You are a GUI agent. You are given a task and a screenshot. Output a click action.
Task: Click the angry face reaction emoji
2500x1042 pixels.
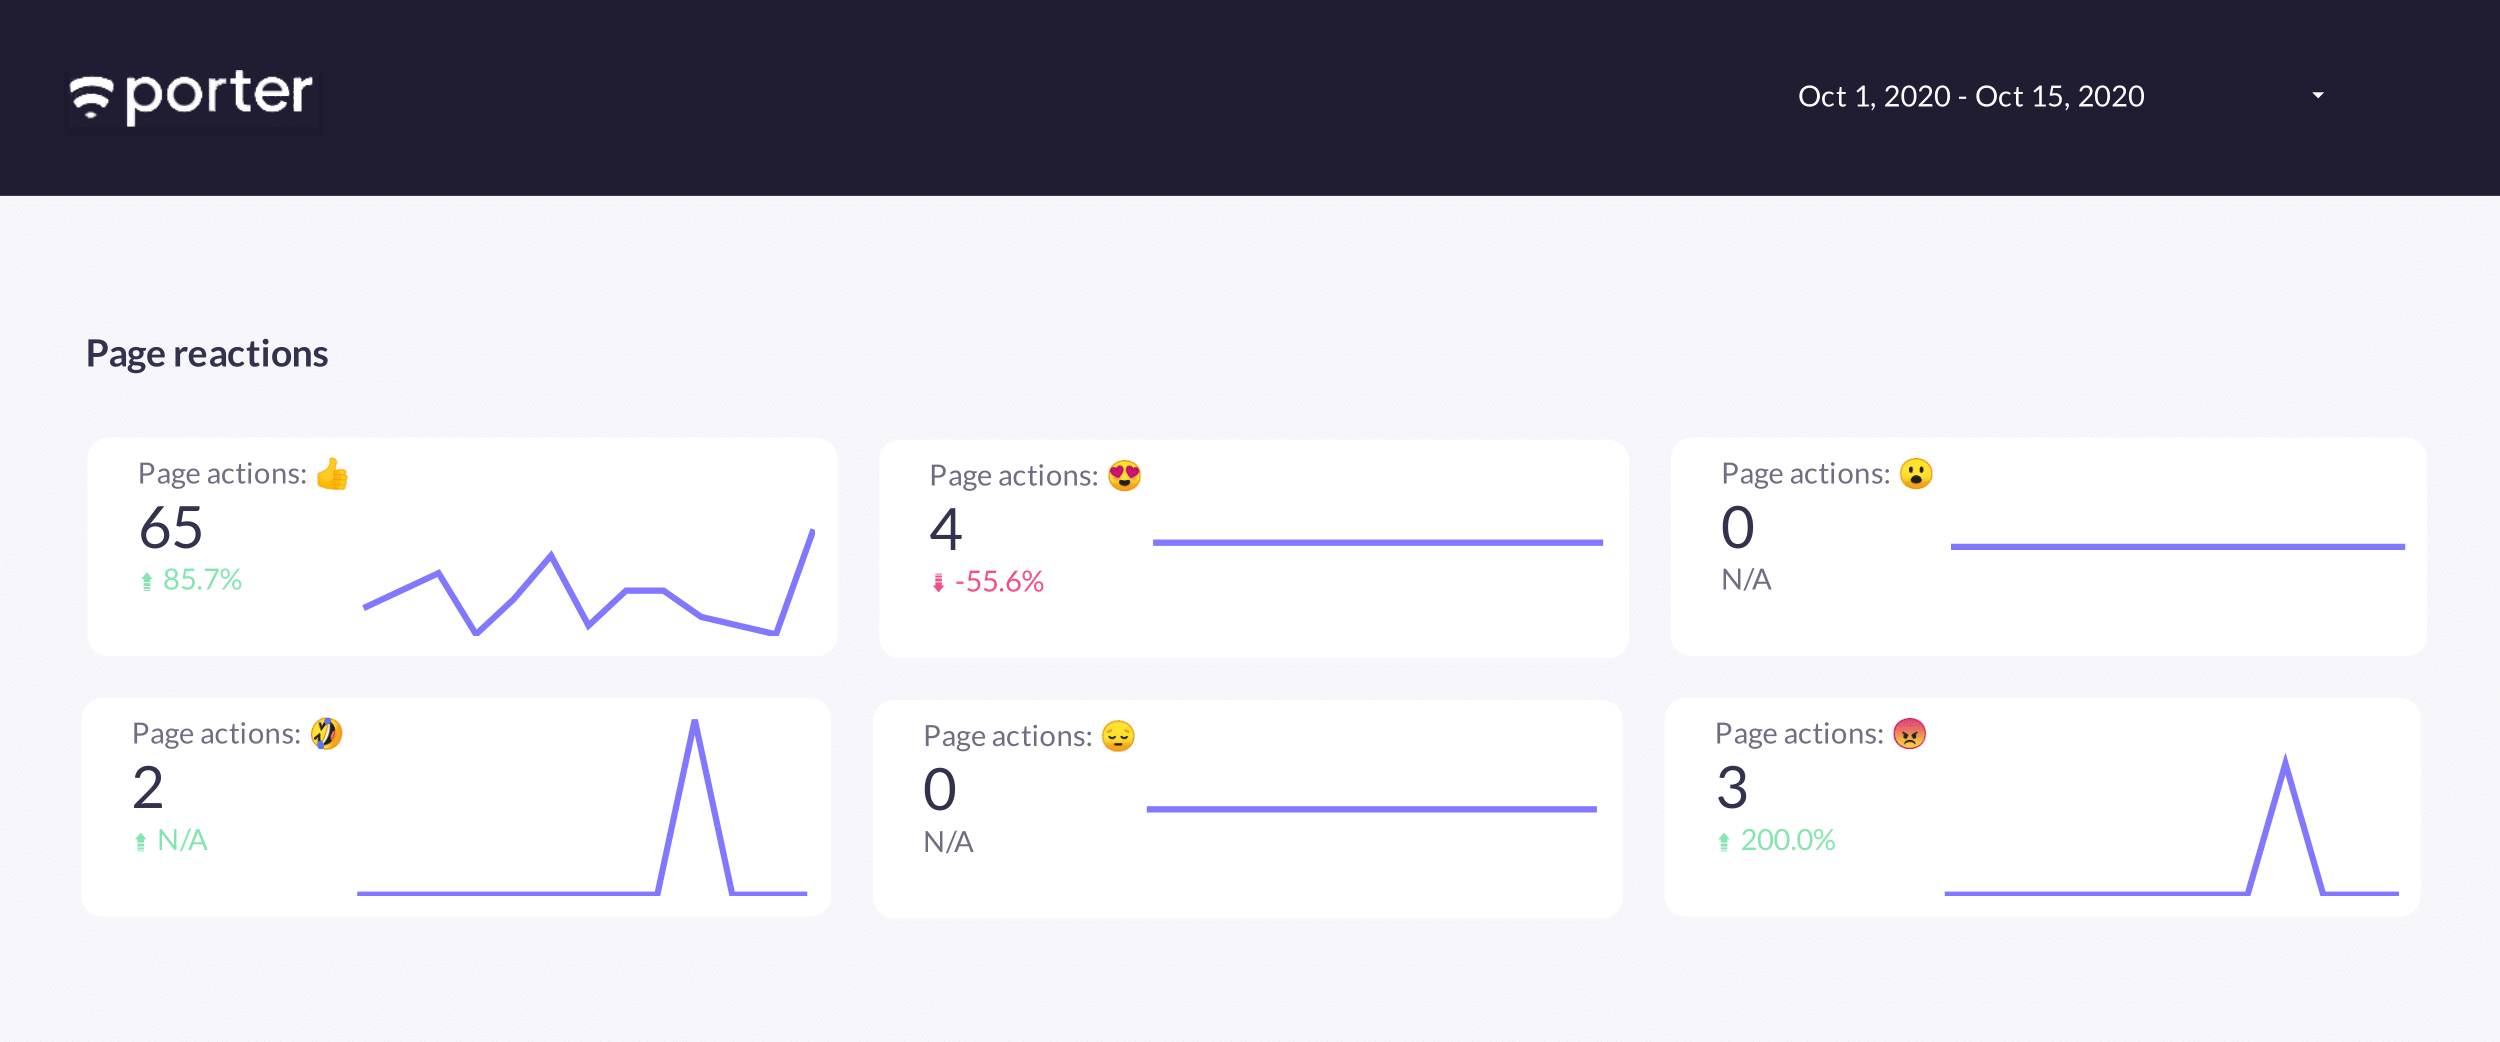click(1910, 734)
